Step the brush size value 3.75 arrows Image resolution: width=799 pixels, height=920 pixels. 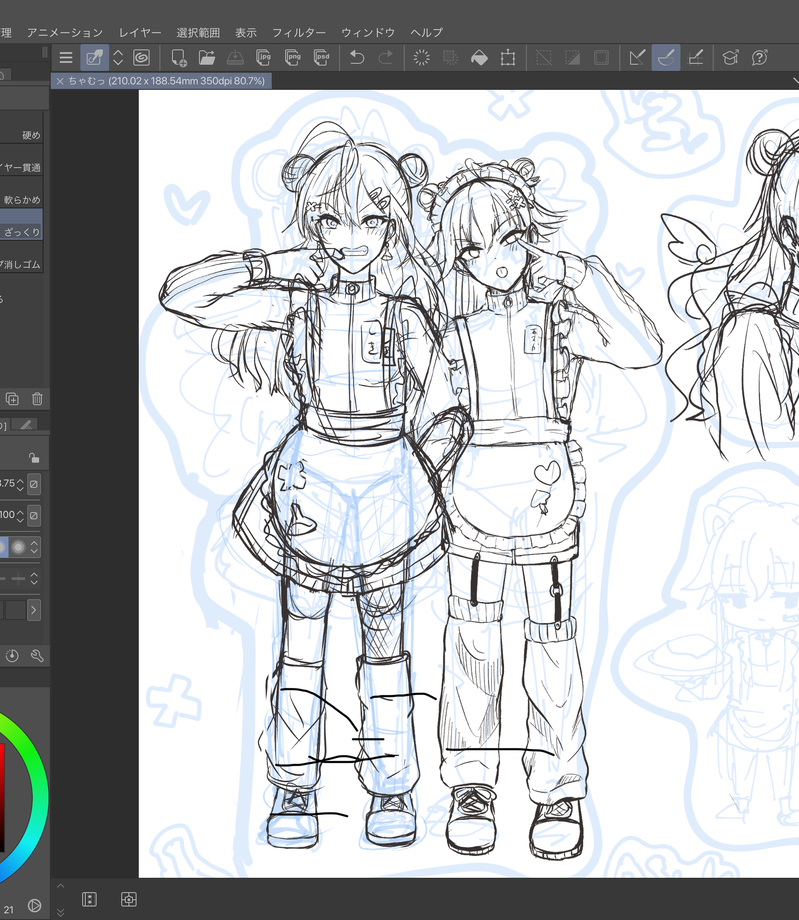20,484
